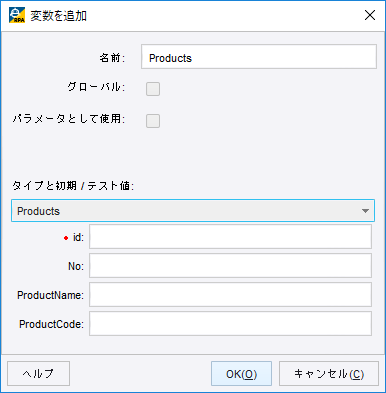Click the 名前 field containing Products

point(259,57)
